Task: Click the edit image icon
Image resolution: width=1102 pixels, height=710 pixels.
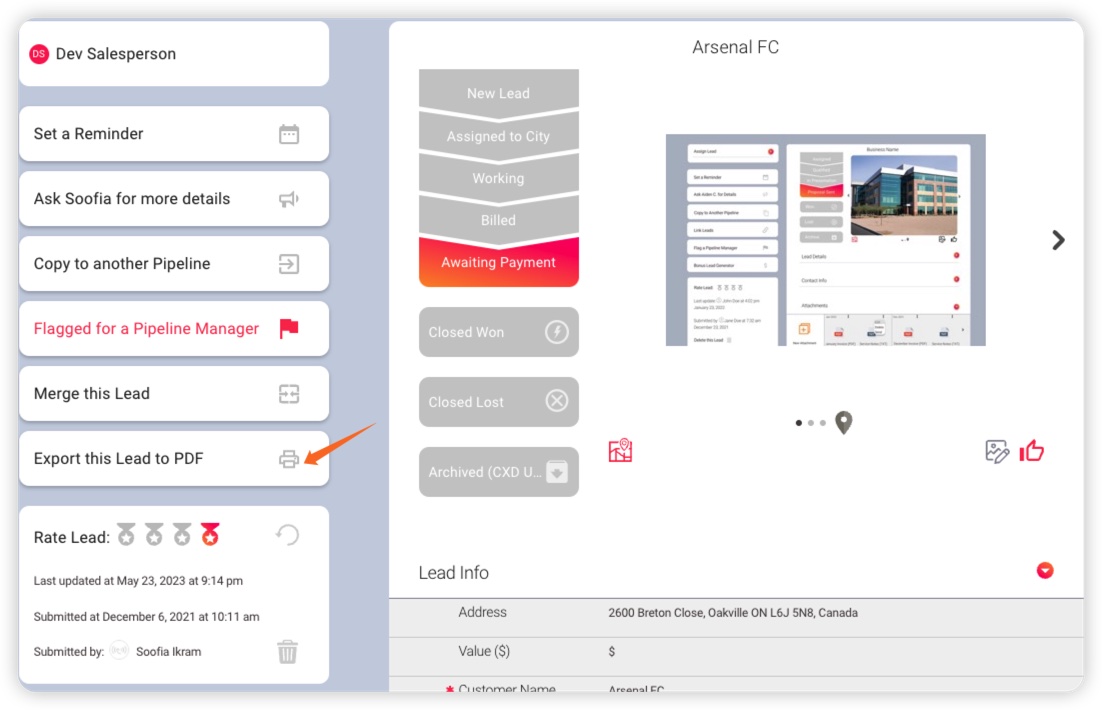Action: click(997, 451)
